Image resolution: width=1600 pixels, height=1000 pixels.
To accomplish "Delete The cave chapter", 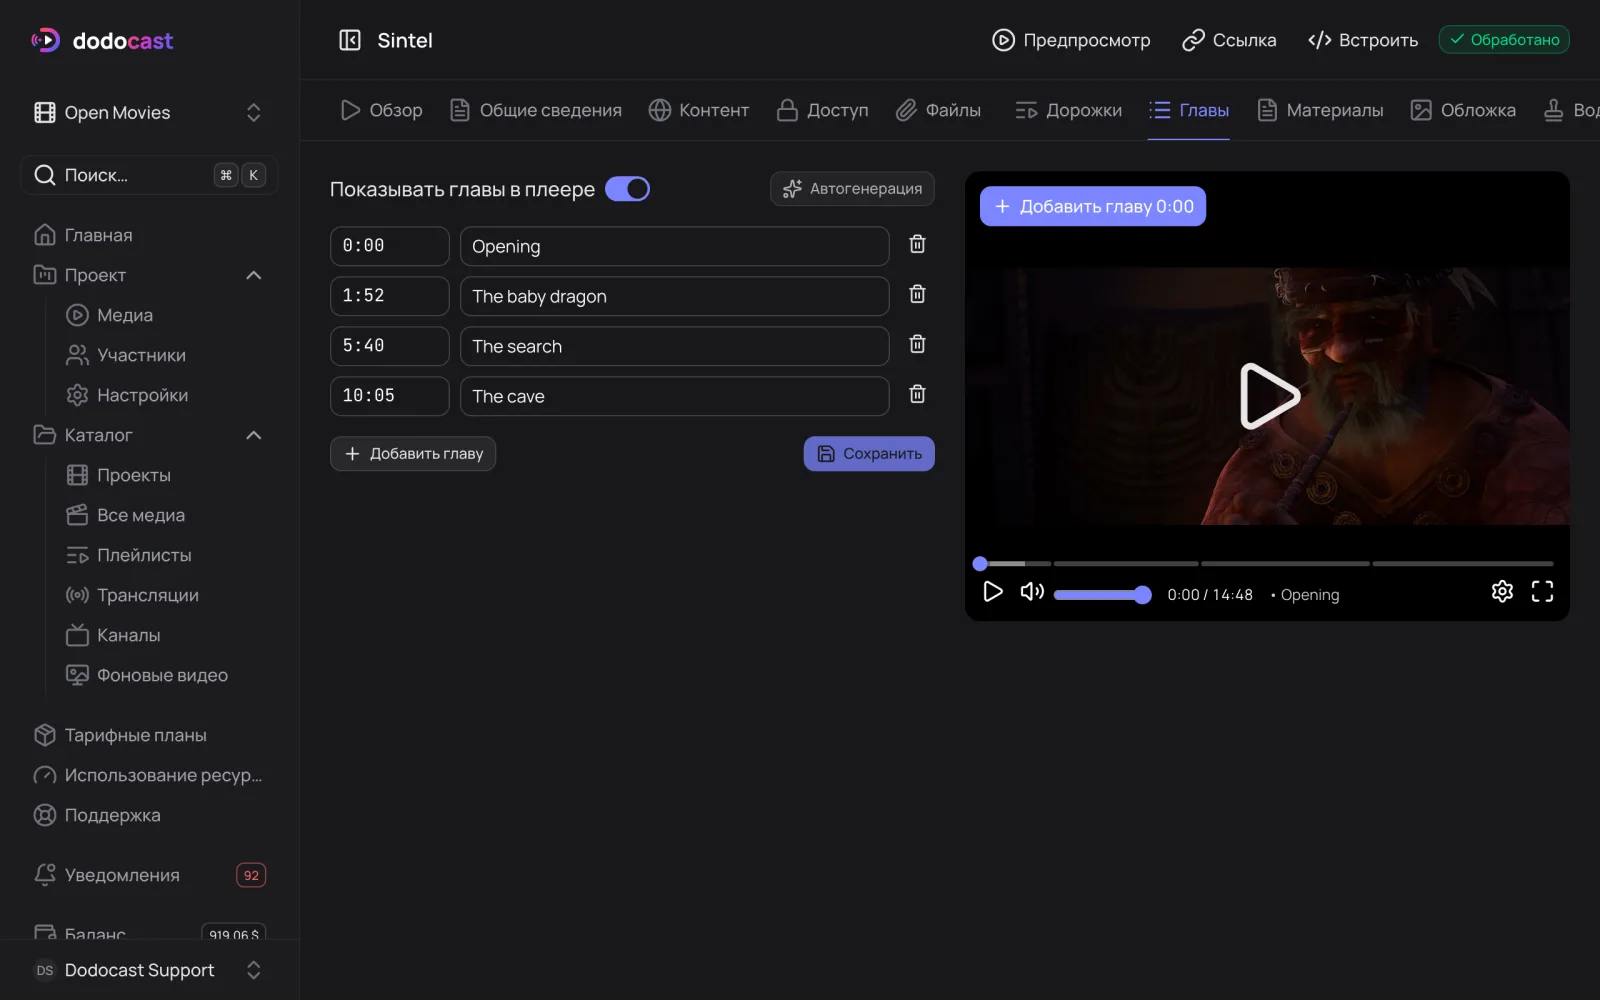I will pyautogui.click(x=917, y=394).
